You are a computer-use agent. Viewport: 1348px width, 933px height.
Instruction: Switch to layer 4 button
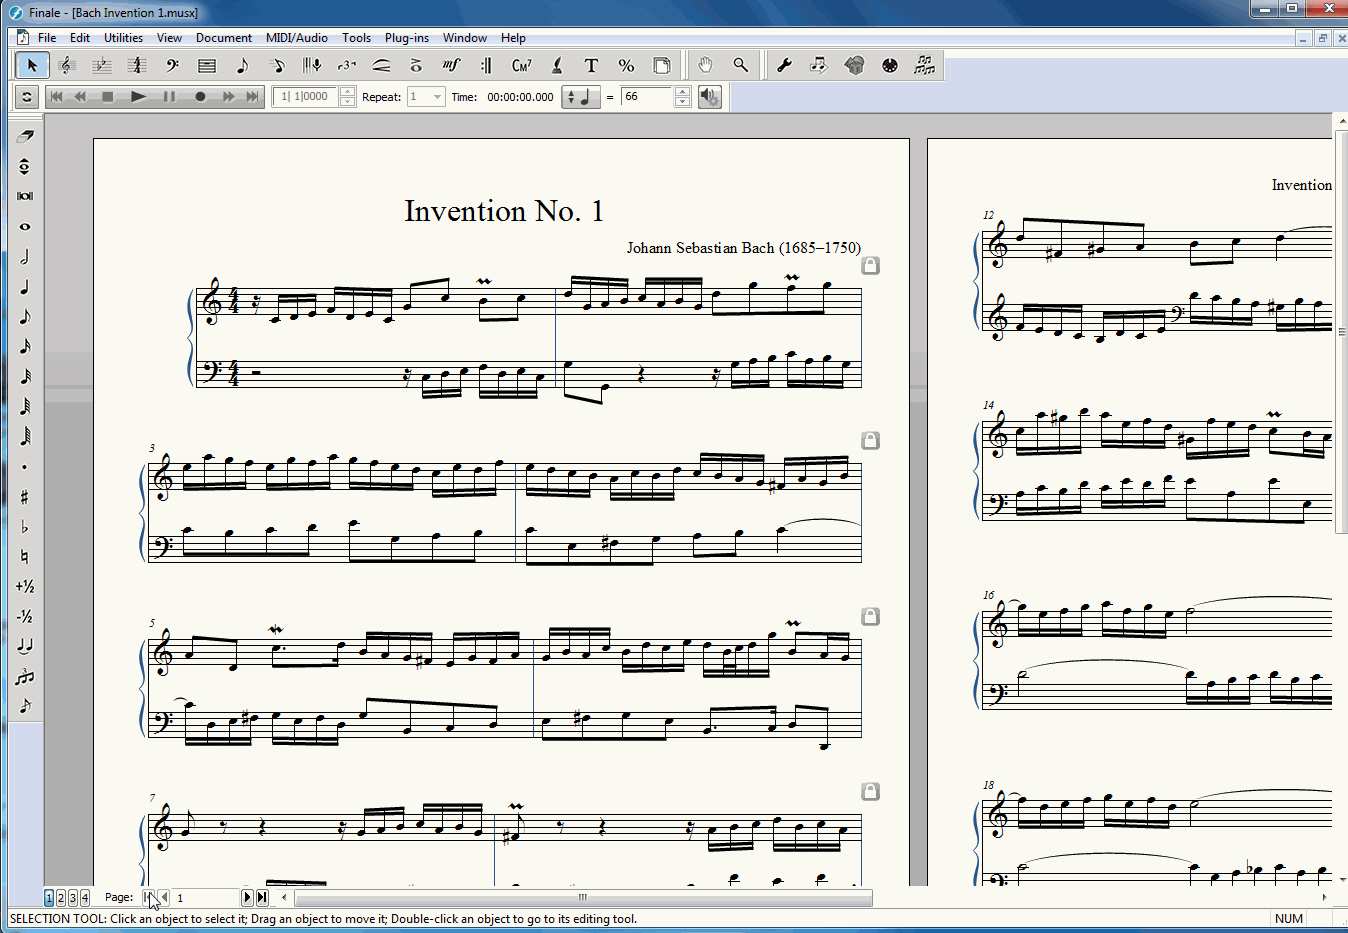84,898
